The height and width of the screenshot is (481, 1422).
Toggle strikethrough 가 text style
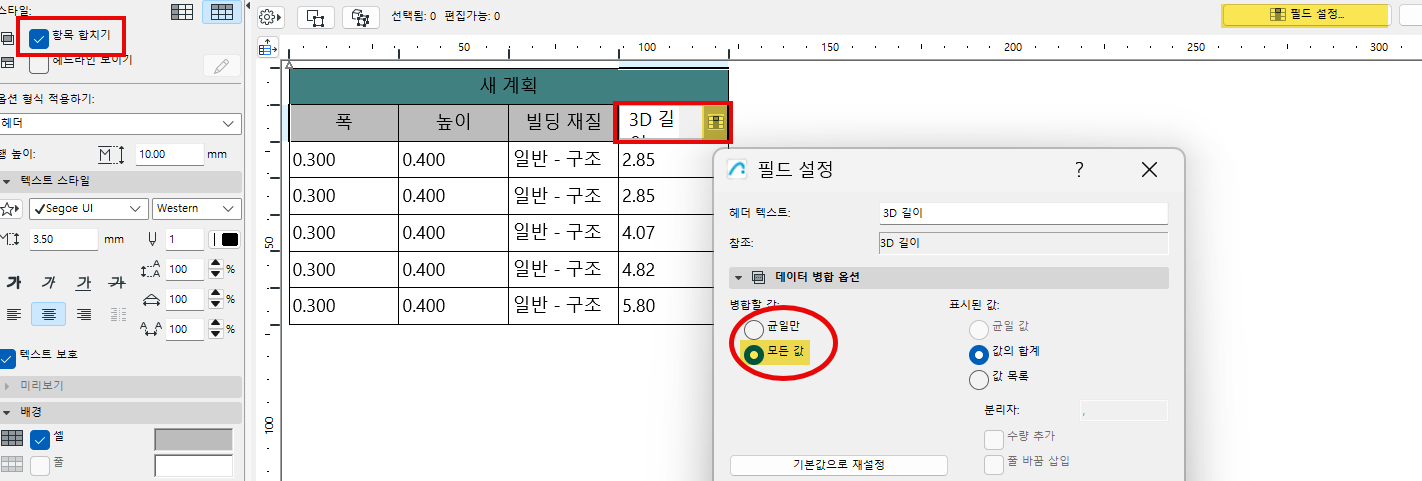[117, 282]
